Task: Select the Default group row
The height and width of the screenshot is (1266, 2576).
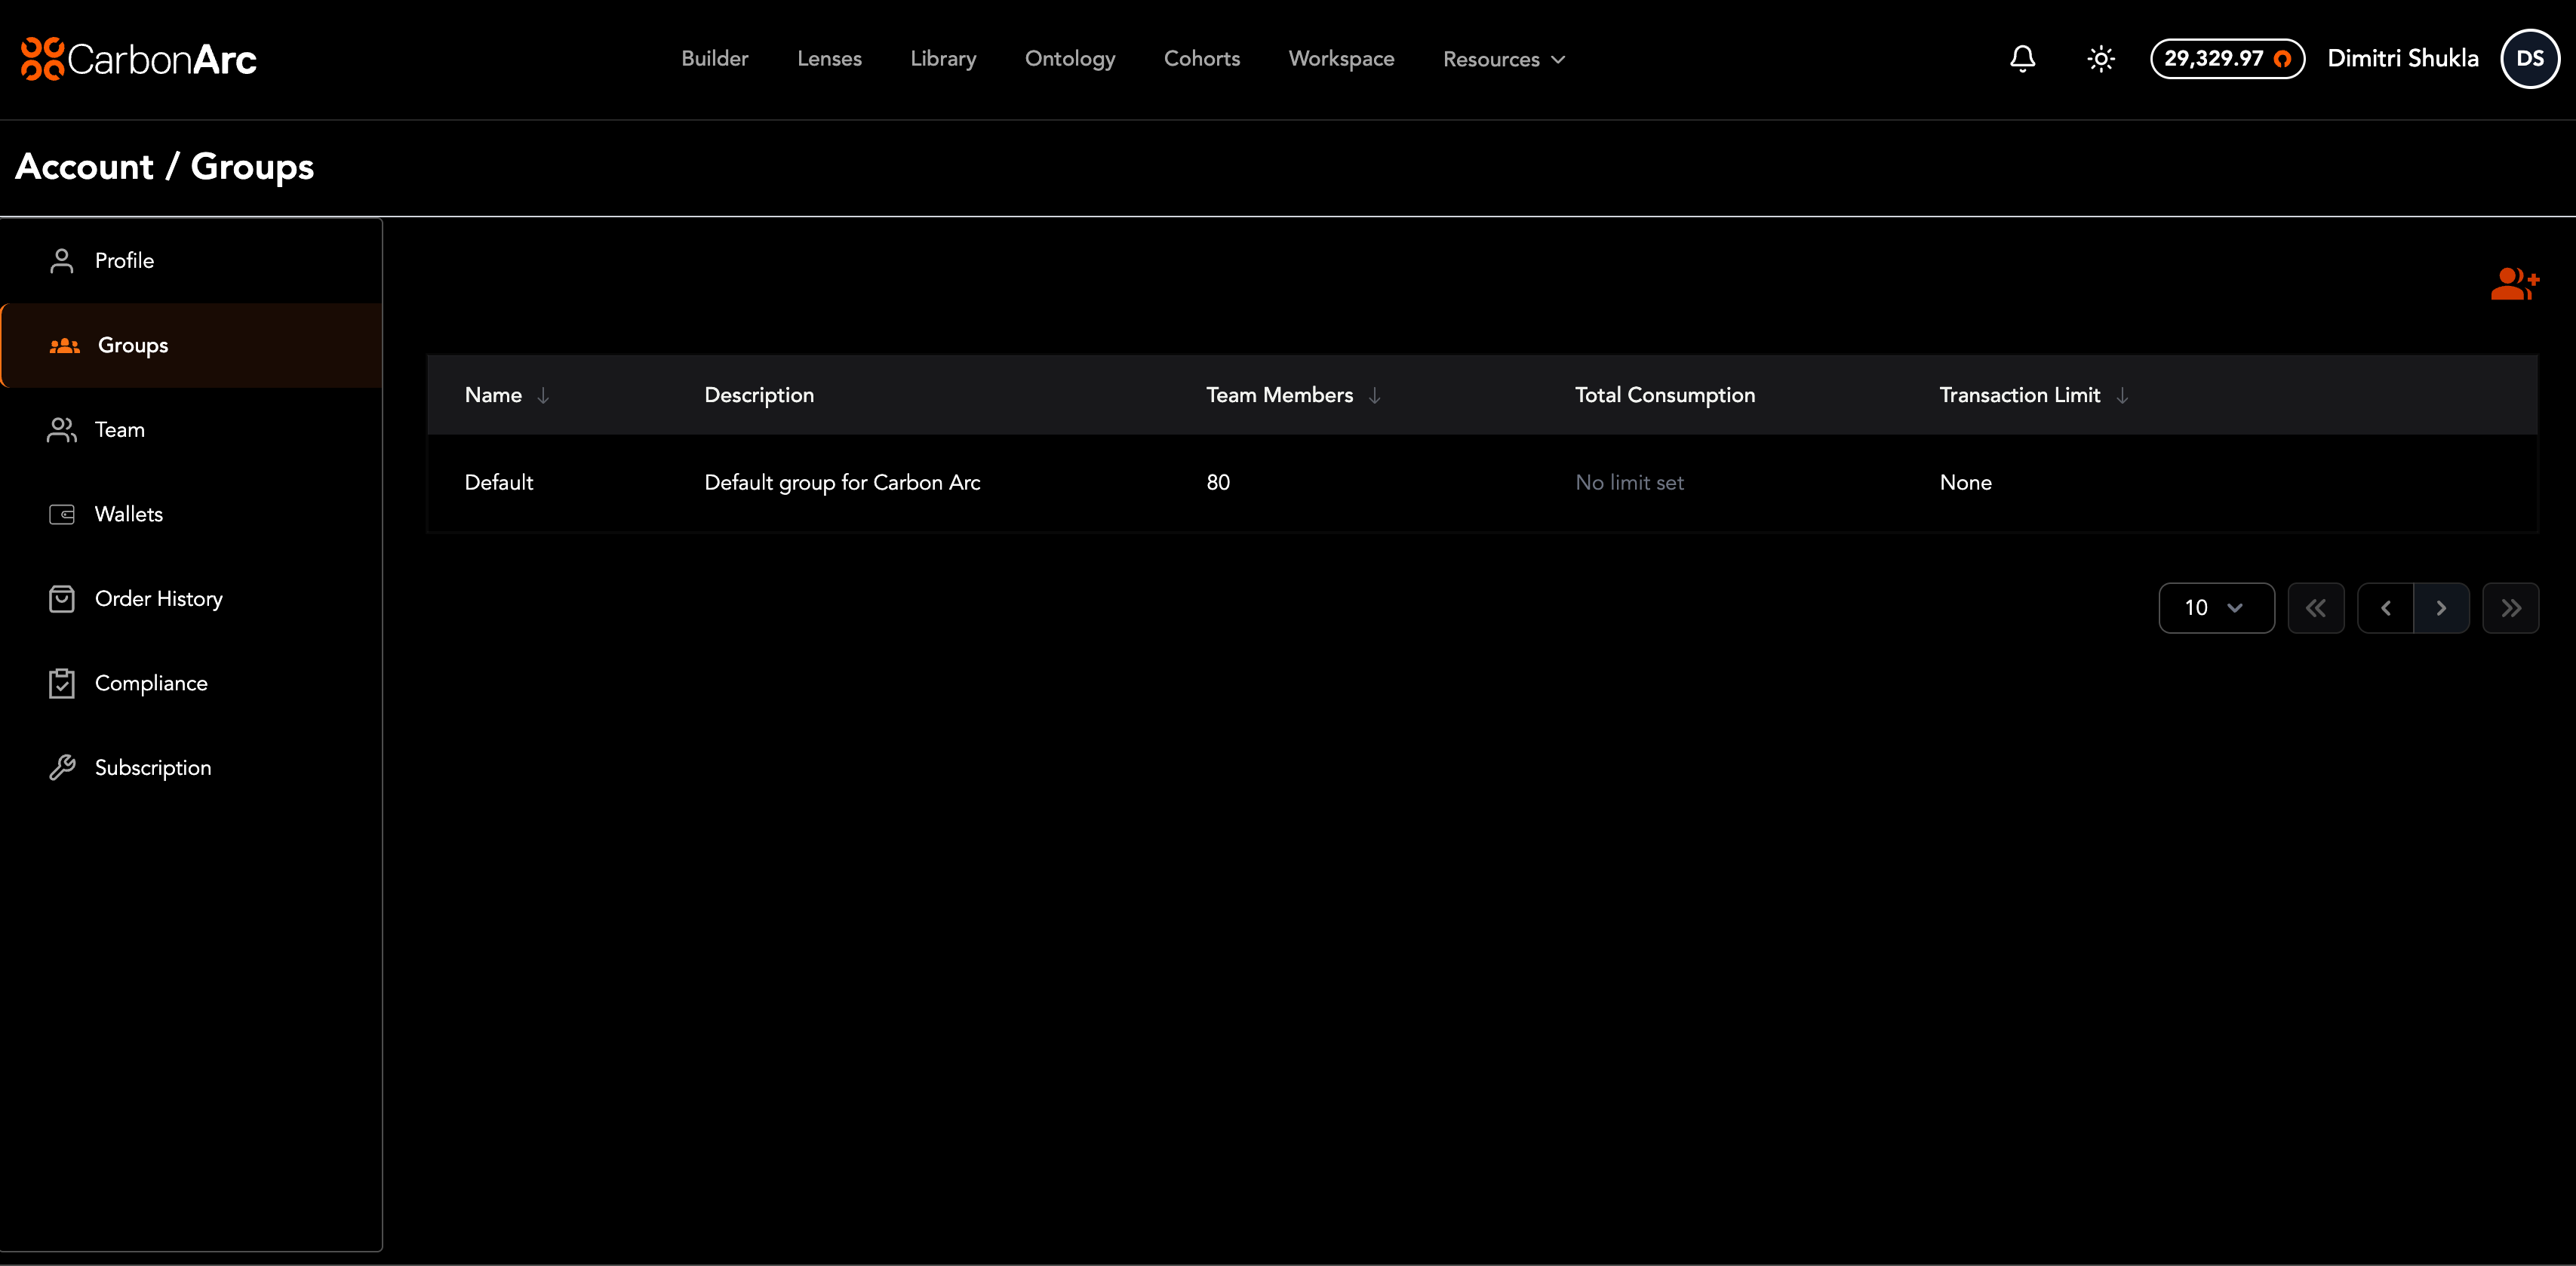Action: coord(498,483)
